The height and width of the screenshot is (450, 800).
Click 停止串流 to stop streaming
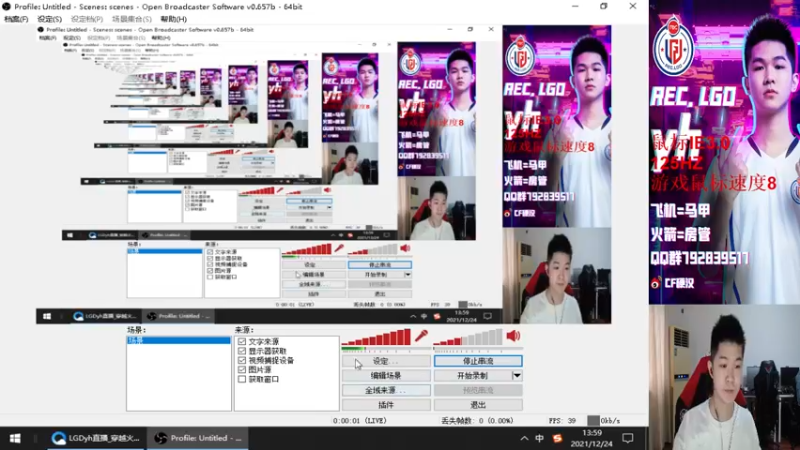tap(478, 361)
